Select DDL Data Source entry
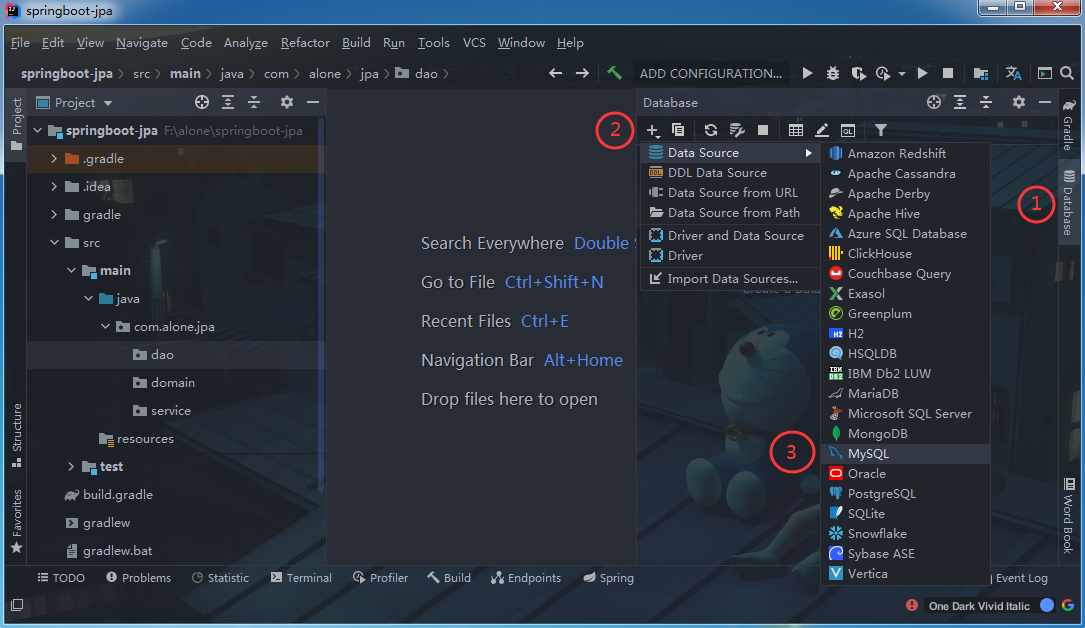 click(x=730, y=172)
